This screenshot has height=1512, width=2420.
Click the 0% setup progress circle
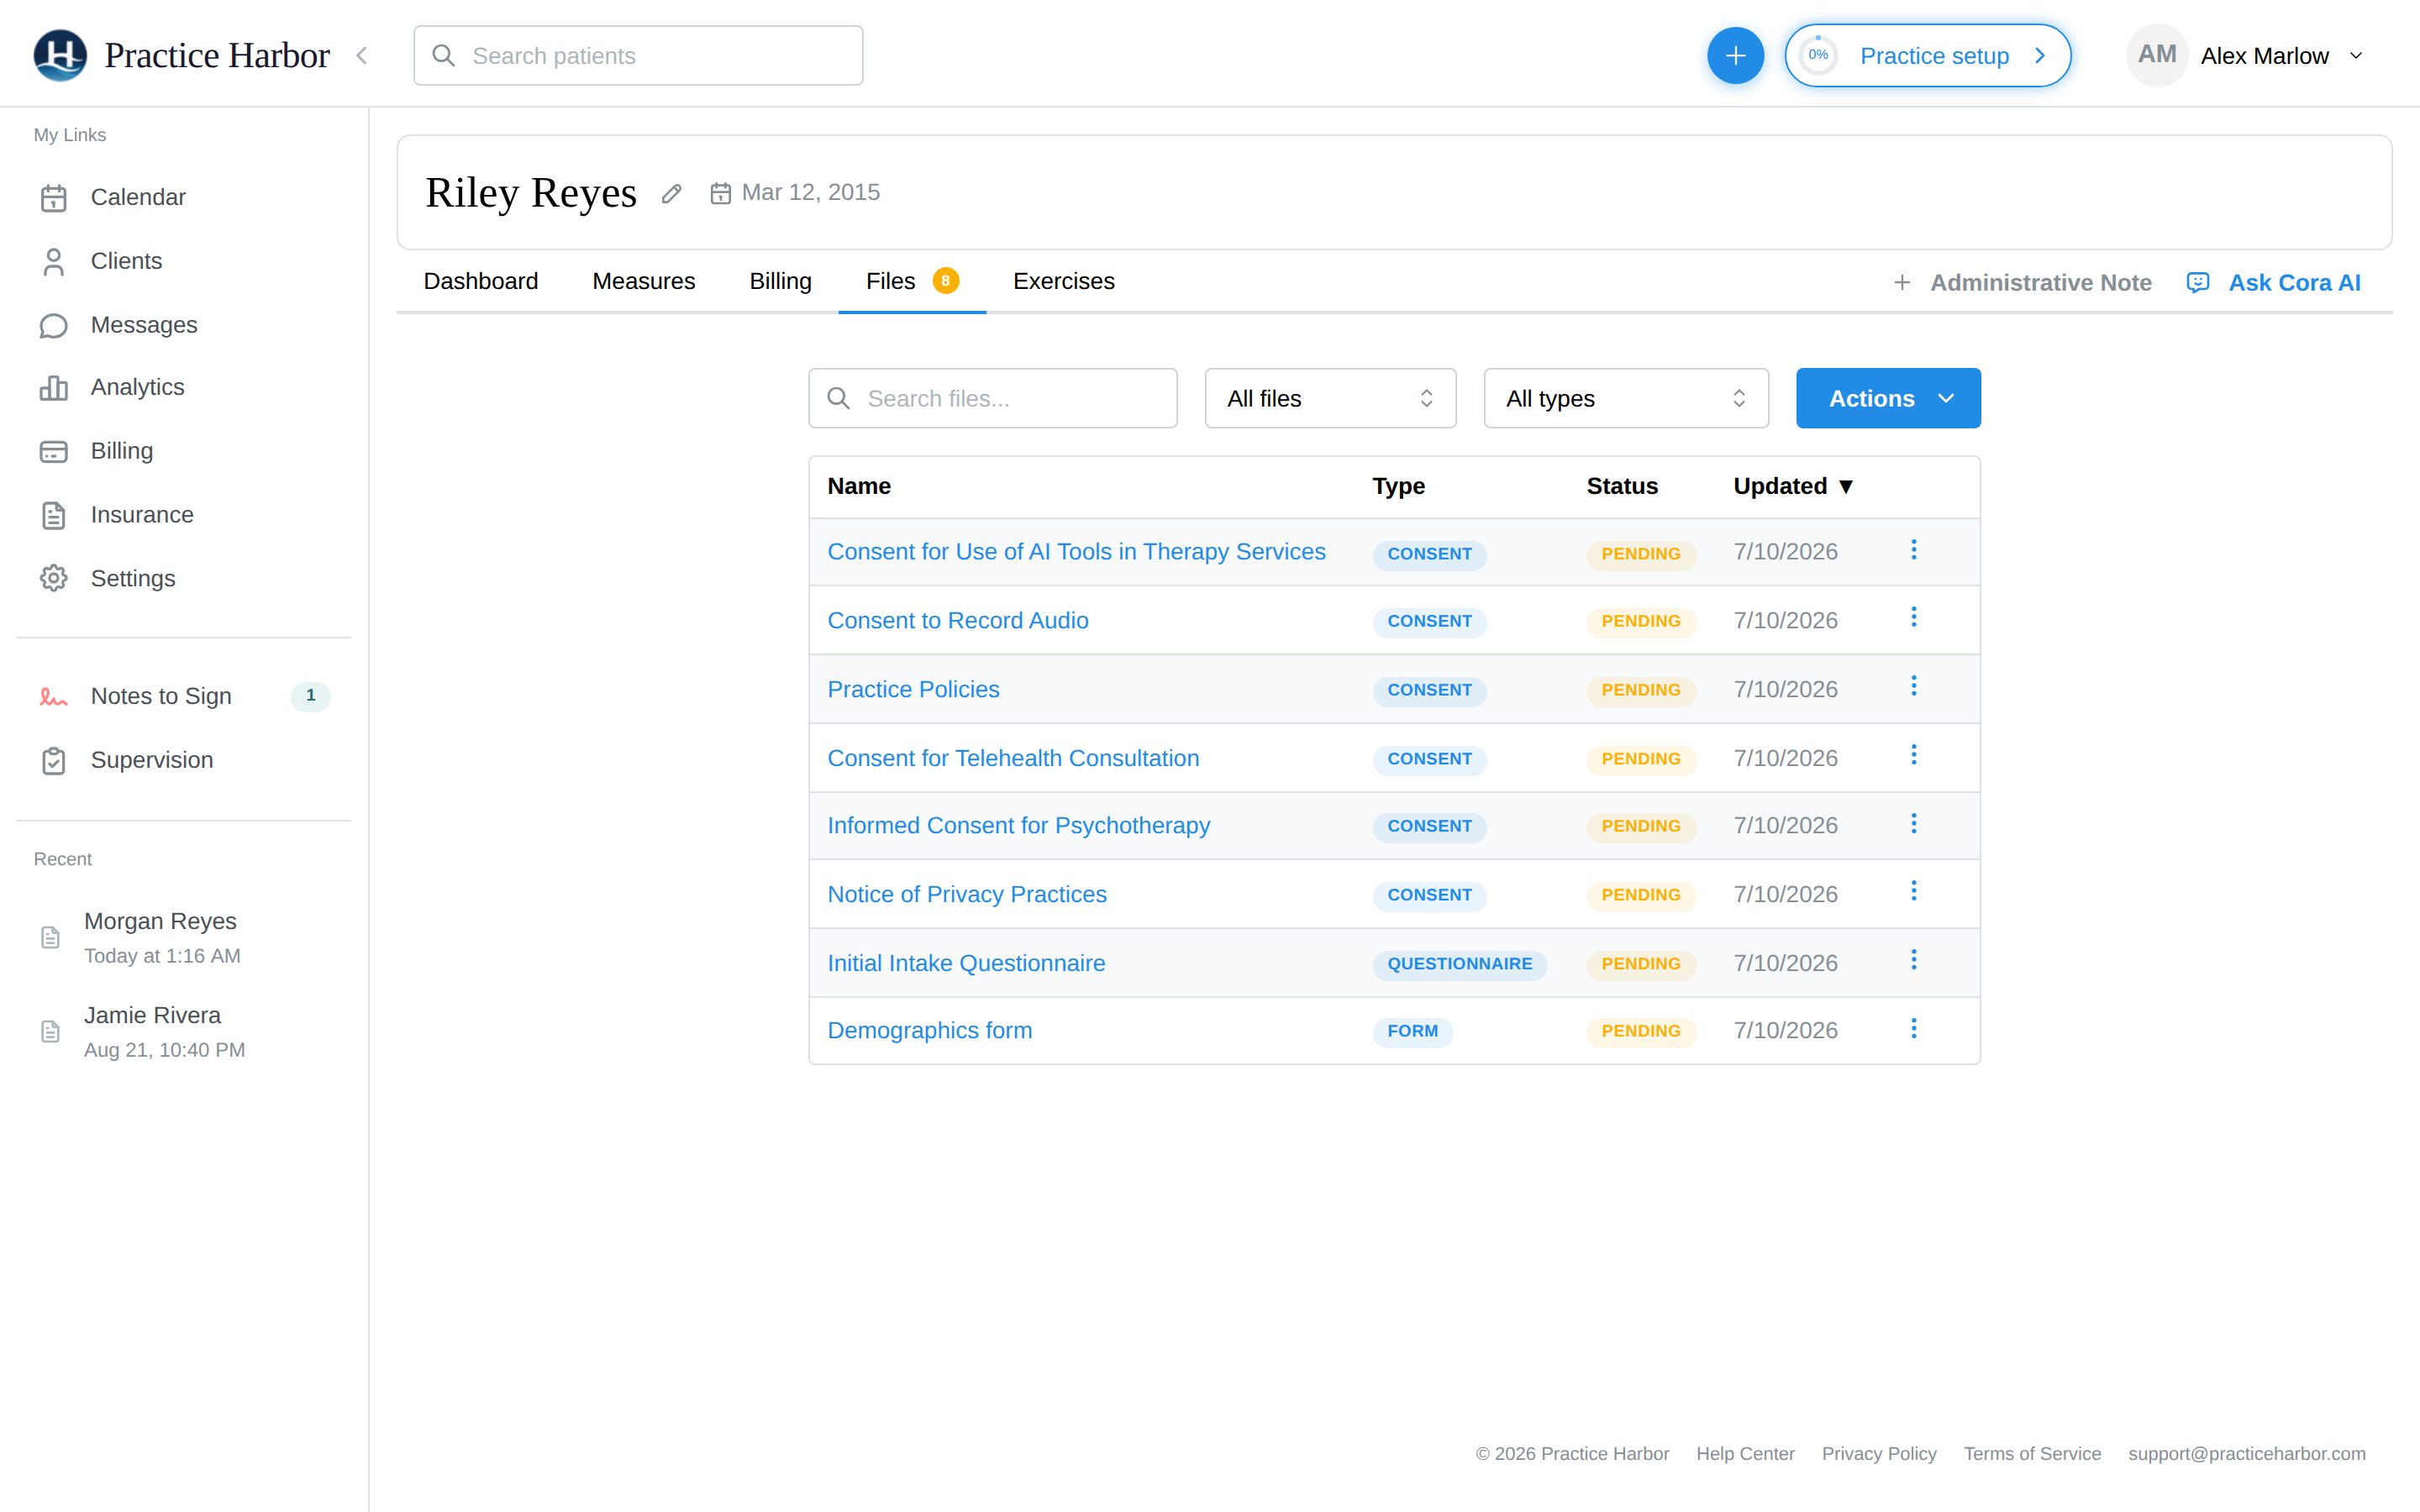1818,55
